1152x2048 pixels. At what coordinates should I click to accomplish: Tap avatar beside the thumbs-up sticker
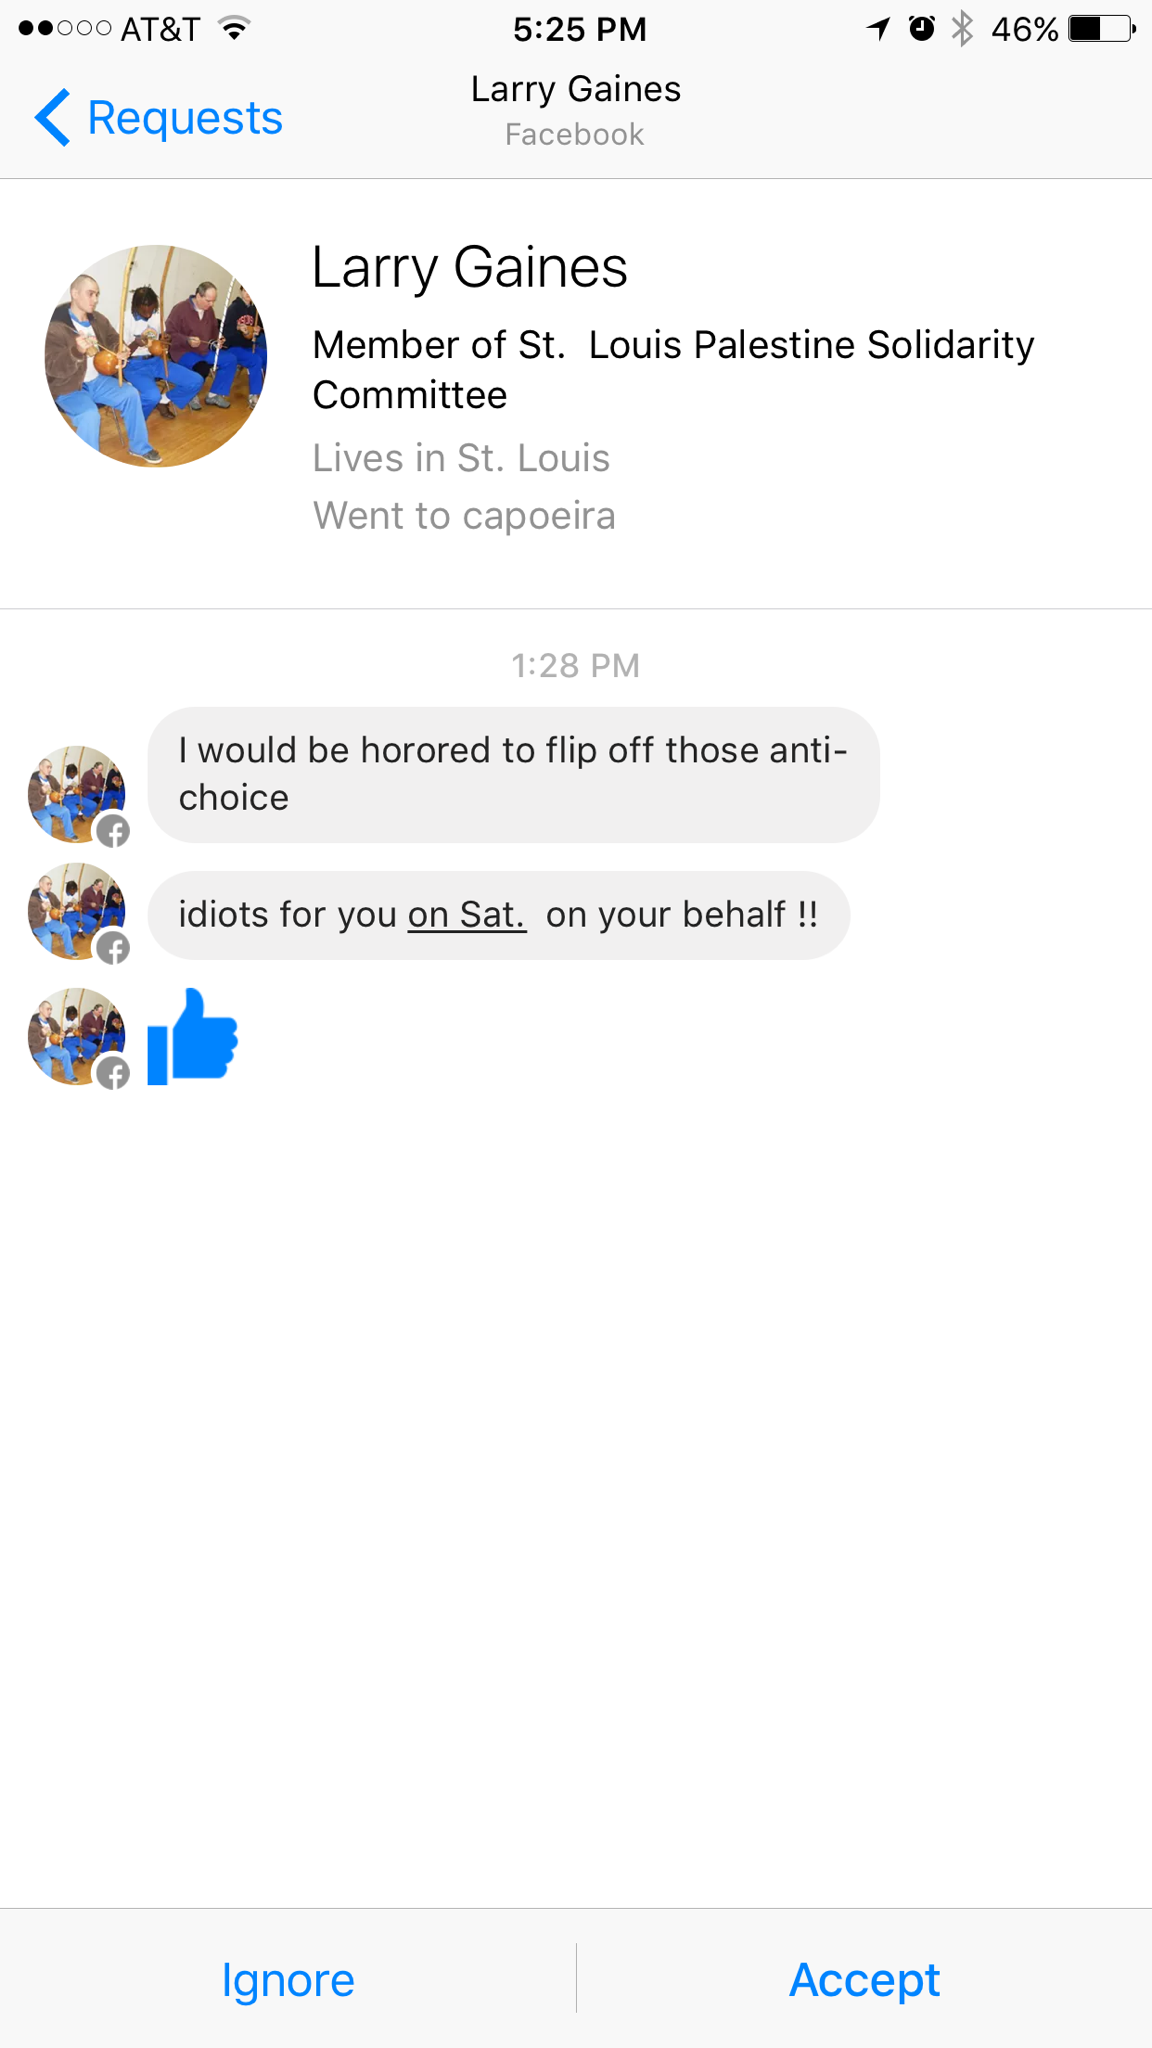[77, 1037]
